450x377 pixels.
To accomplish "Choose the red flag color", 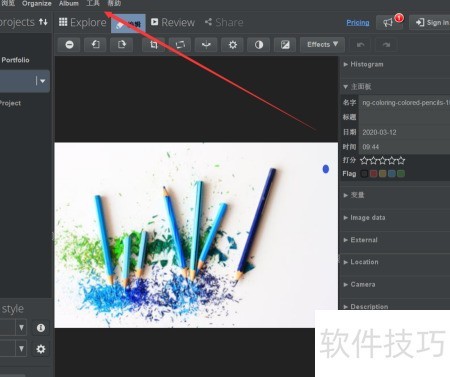I will [x=374, y=174].
